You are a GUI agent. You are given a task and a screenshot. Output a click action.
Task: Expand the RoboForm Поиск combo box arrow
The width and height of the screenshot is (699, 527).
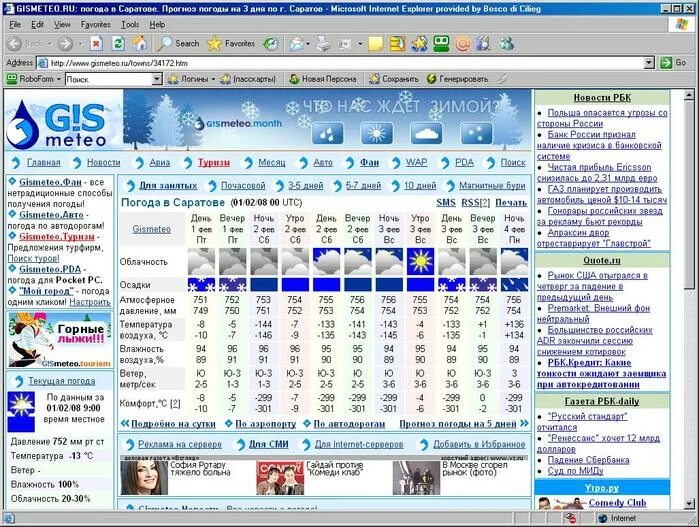[156, 79]
